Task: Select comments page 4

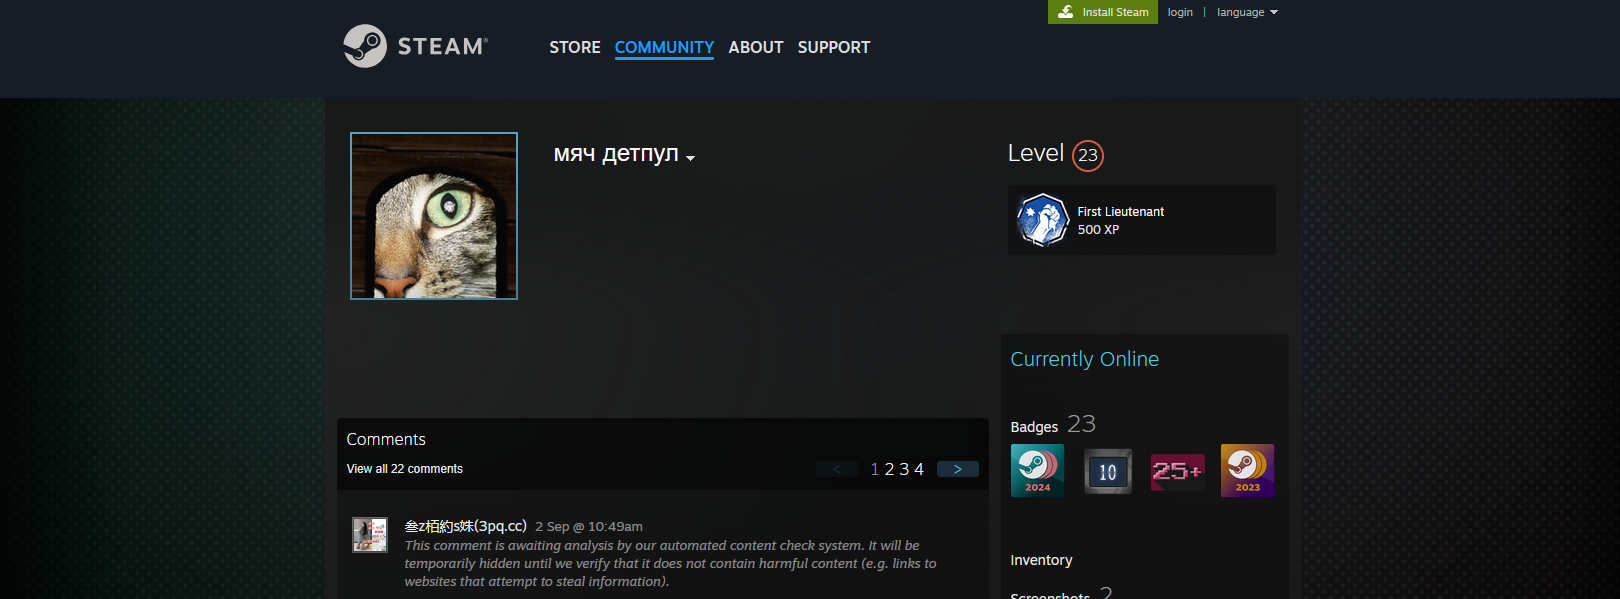Action: click(x=919, y=469)
